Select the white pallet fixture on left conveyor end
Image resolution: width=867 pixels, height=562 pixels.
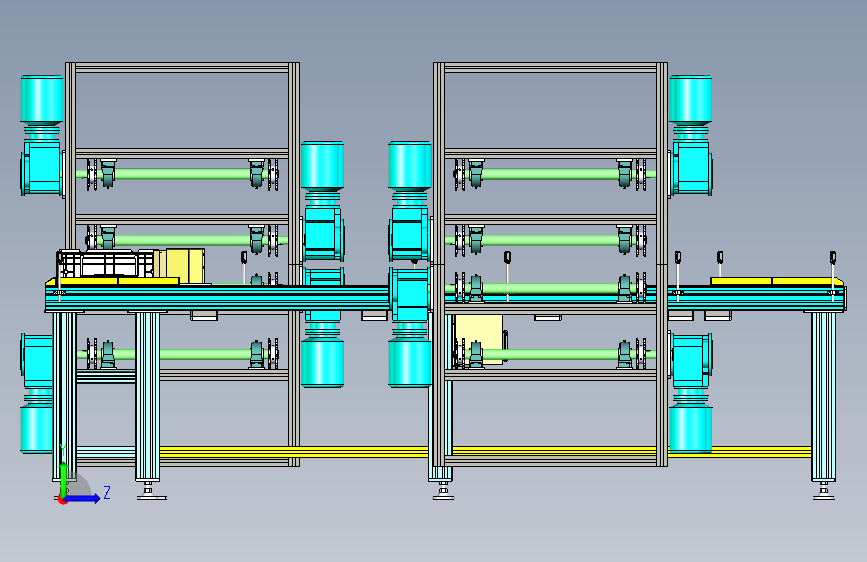pyautogui.click(x=105, y=264)
